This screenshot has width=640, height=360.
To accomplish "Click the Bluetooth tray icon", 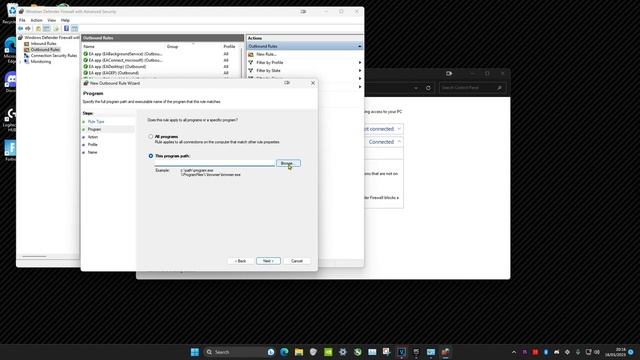I will coord(546,352).
